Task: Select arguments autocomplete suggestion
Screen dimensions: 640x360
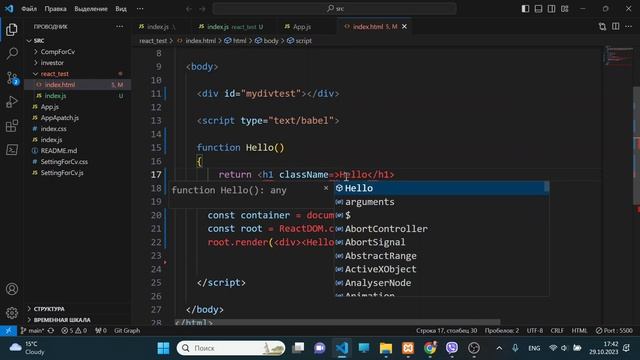Action: 442,202
